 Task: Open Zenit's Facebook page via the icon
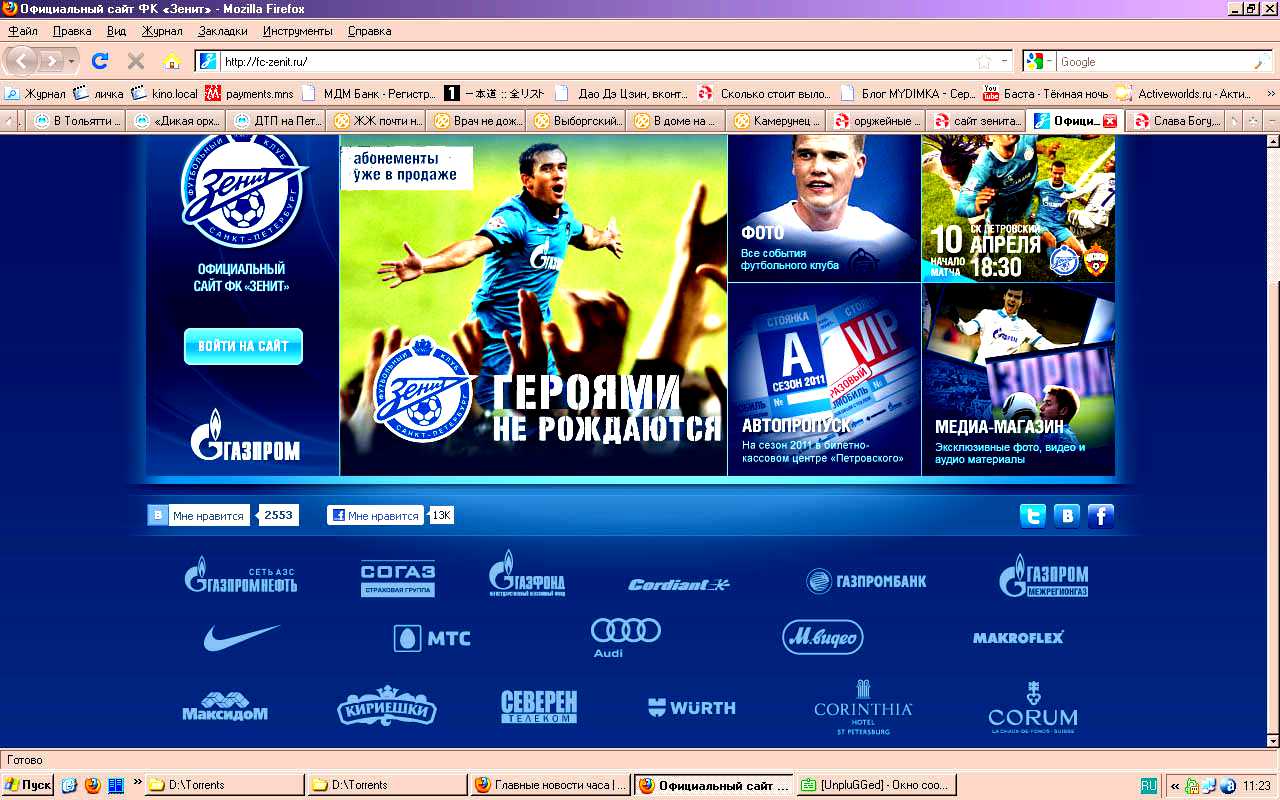[x=1101, y=516]
